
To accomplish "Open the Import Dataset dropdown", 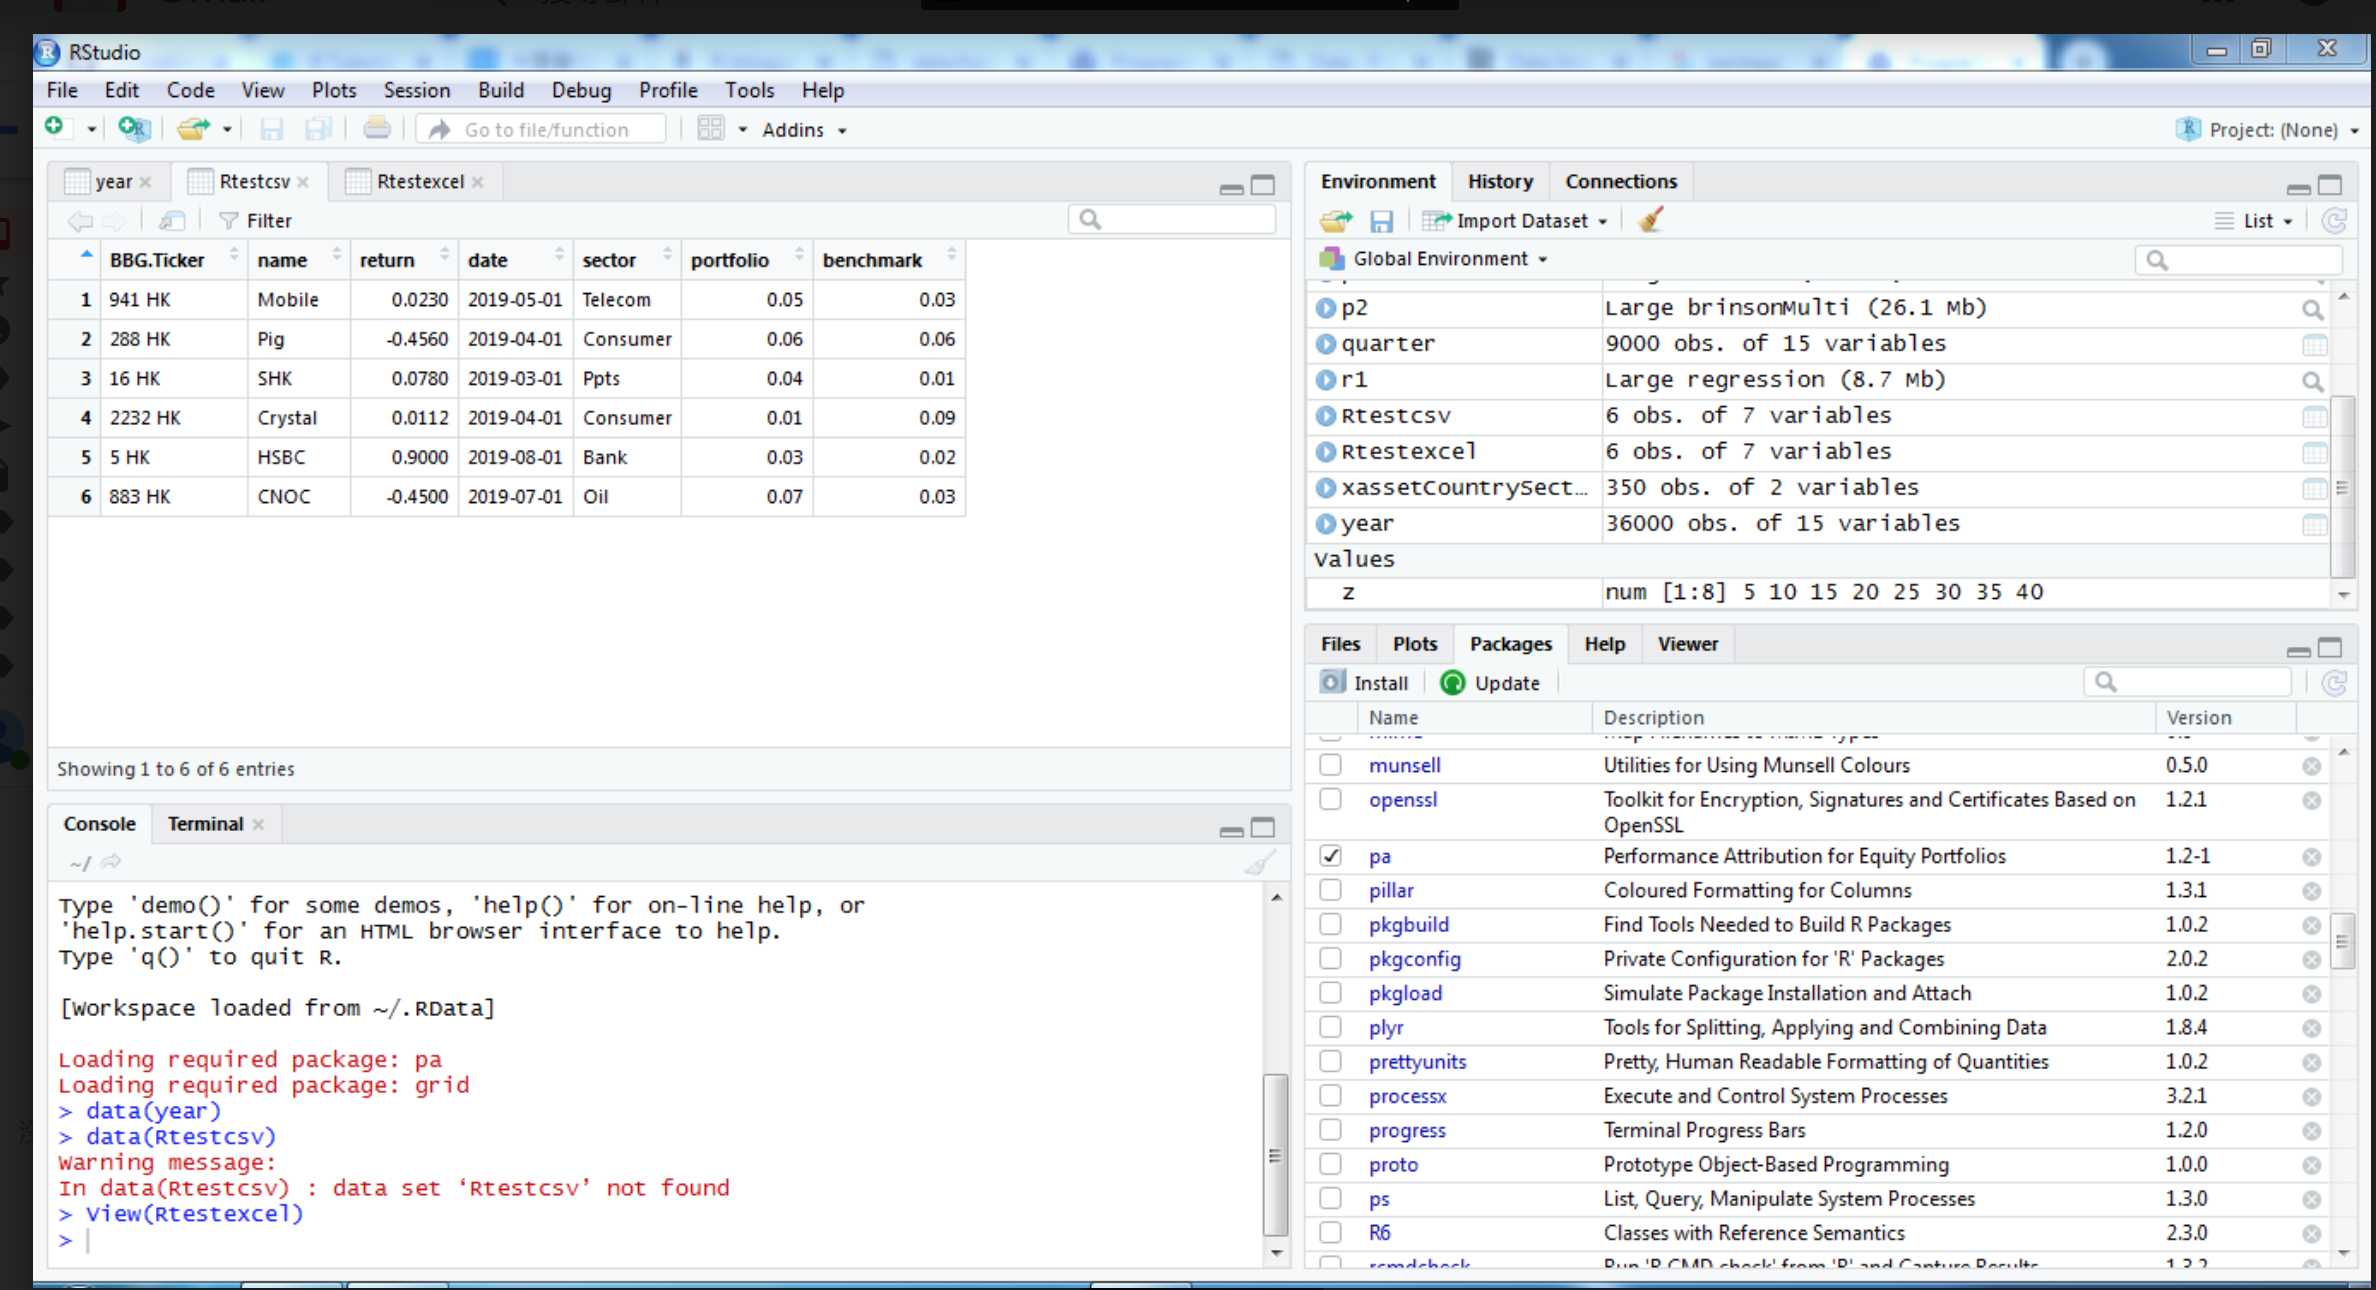I will point(1514,221).
